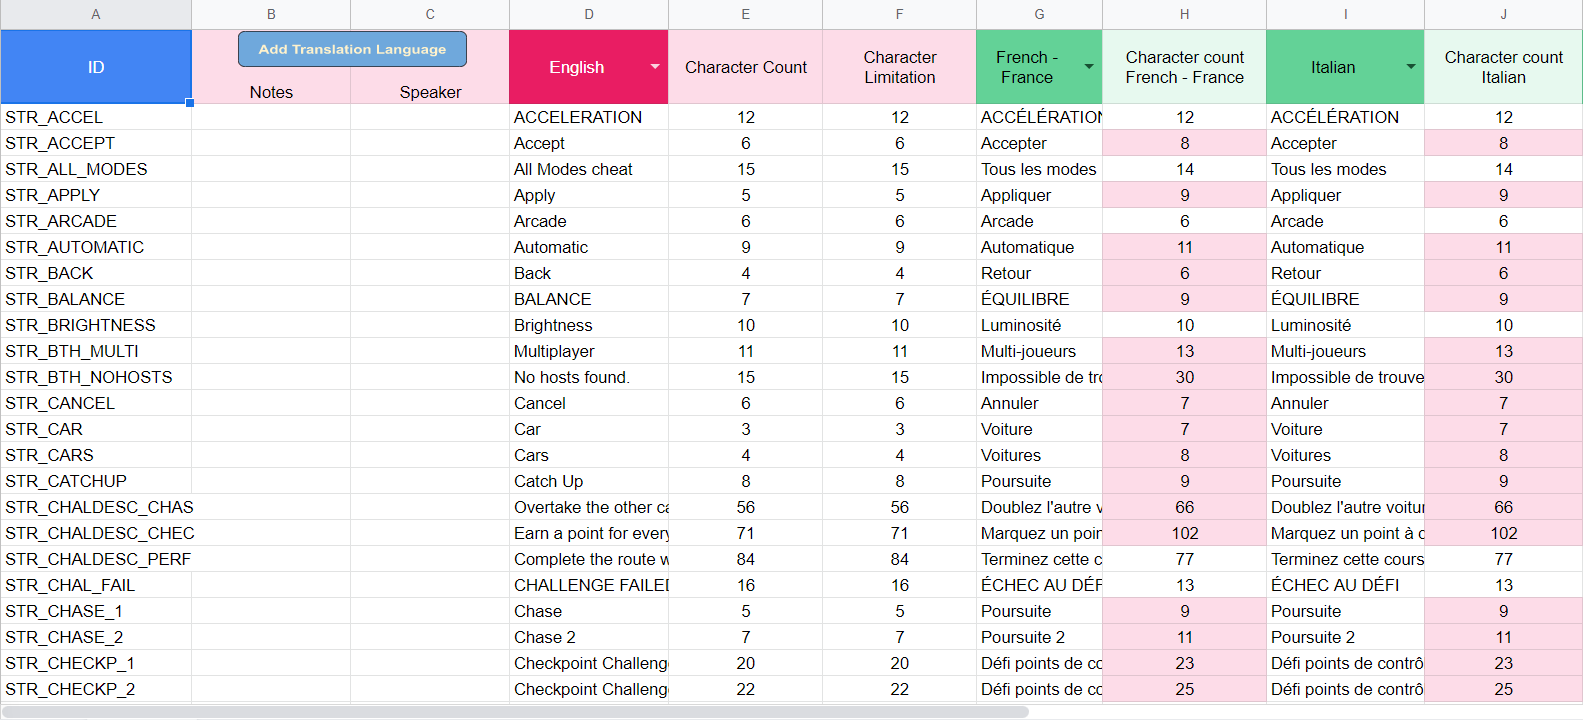Select column H header
Screen dimensions: 1583x720
click(x=1184, y=14)
